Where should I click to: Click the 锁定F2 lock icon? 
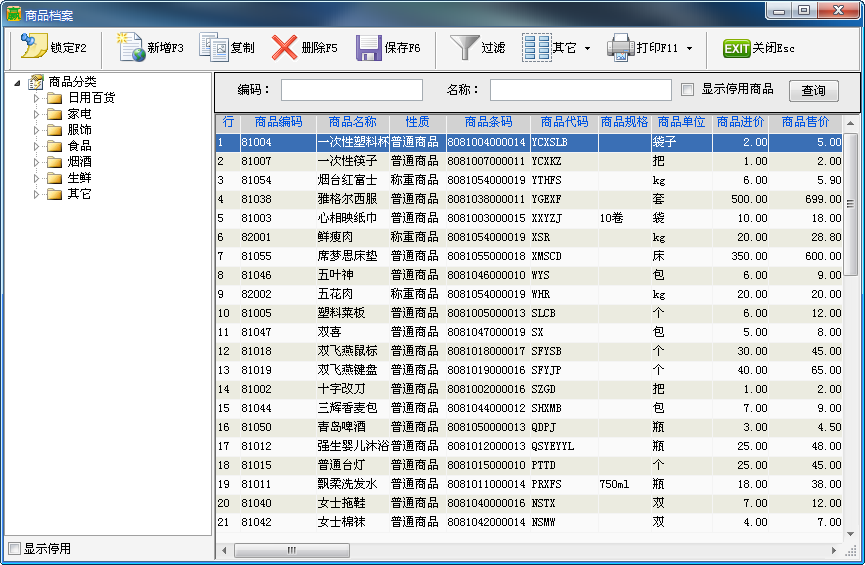click(x=34, y=47)
